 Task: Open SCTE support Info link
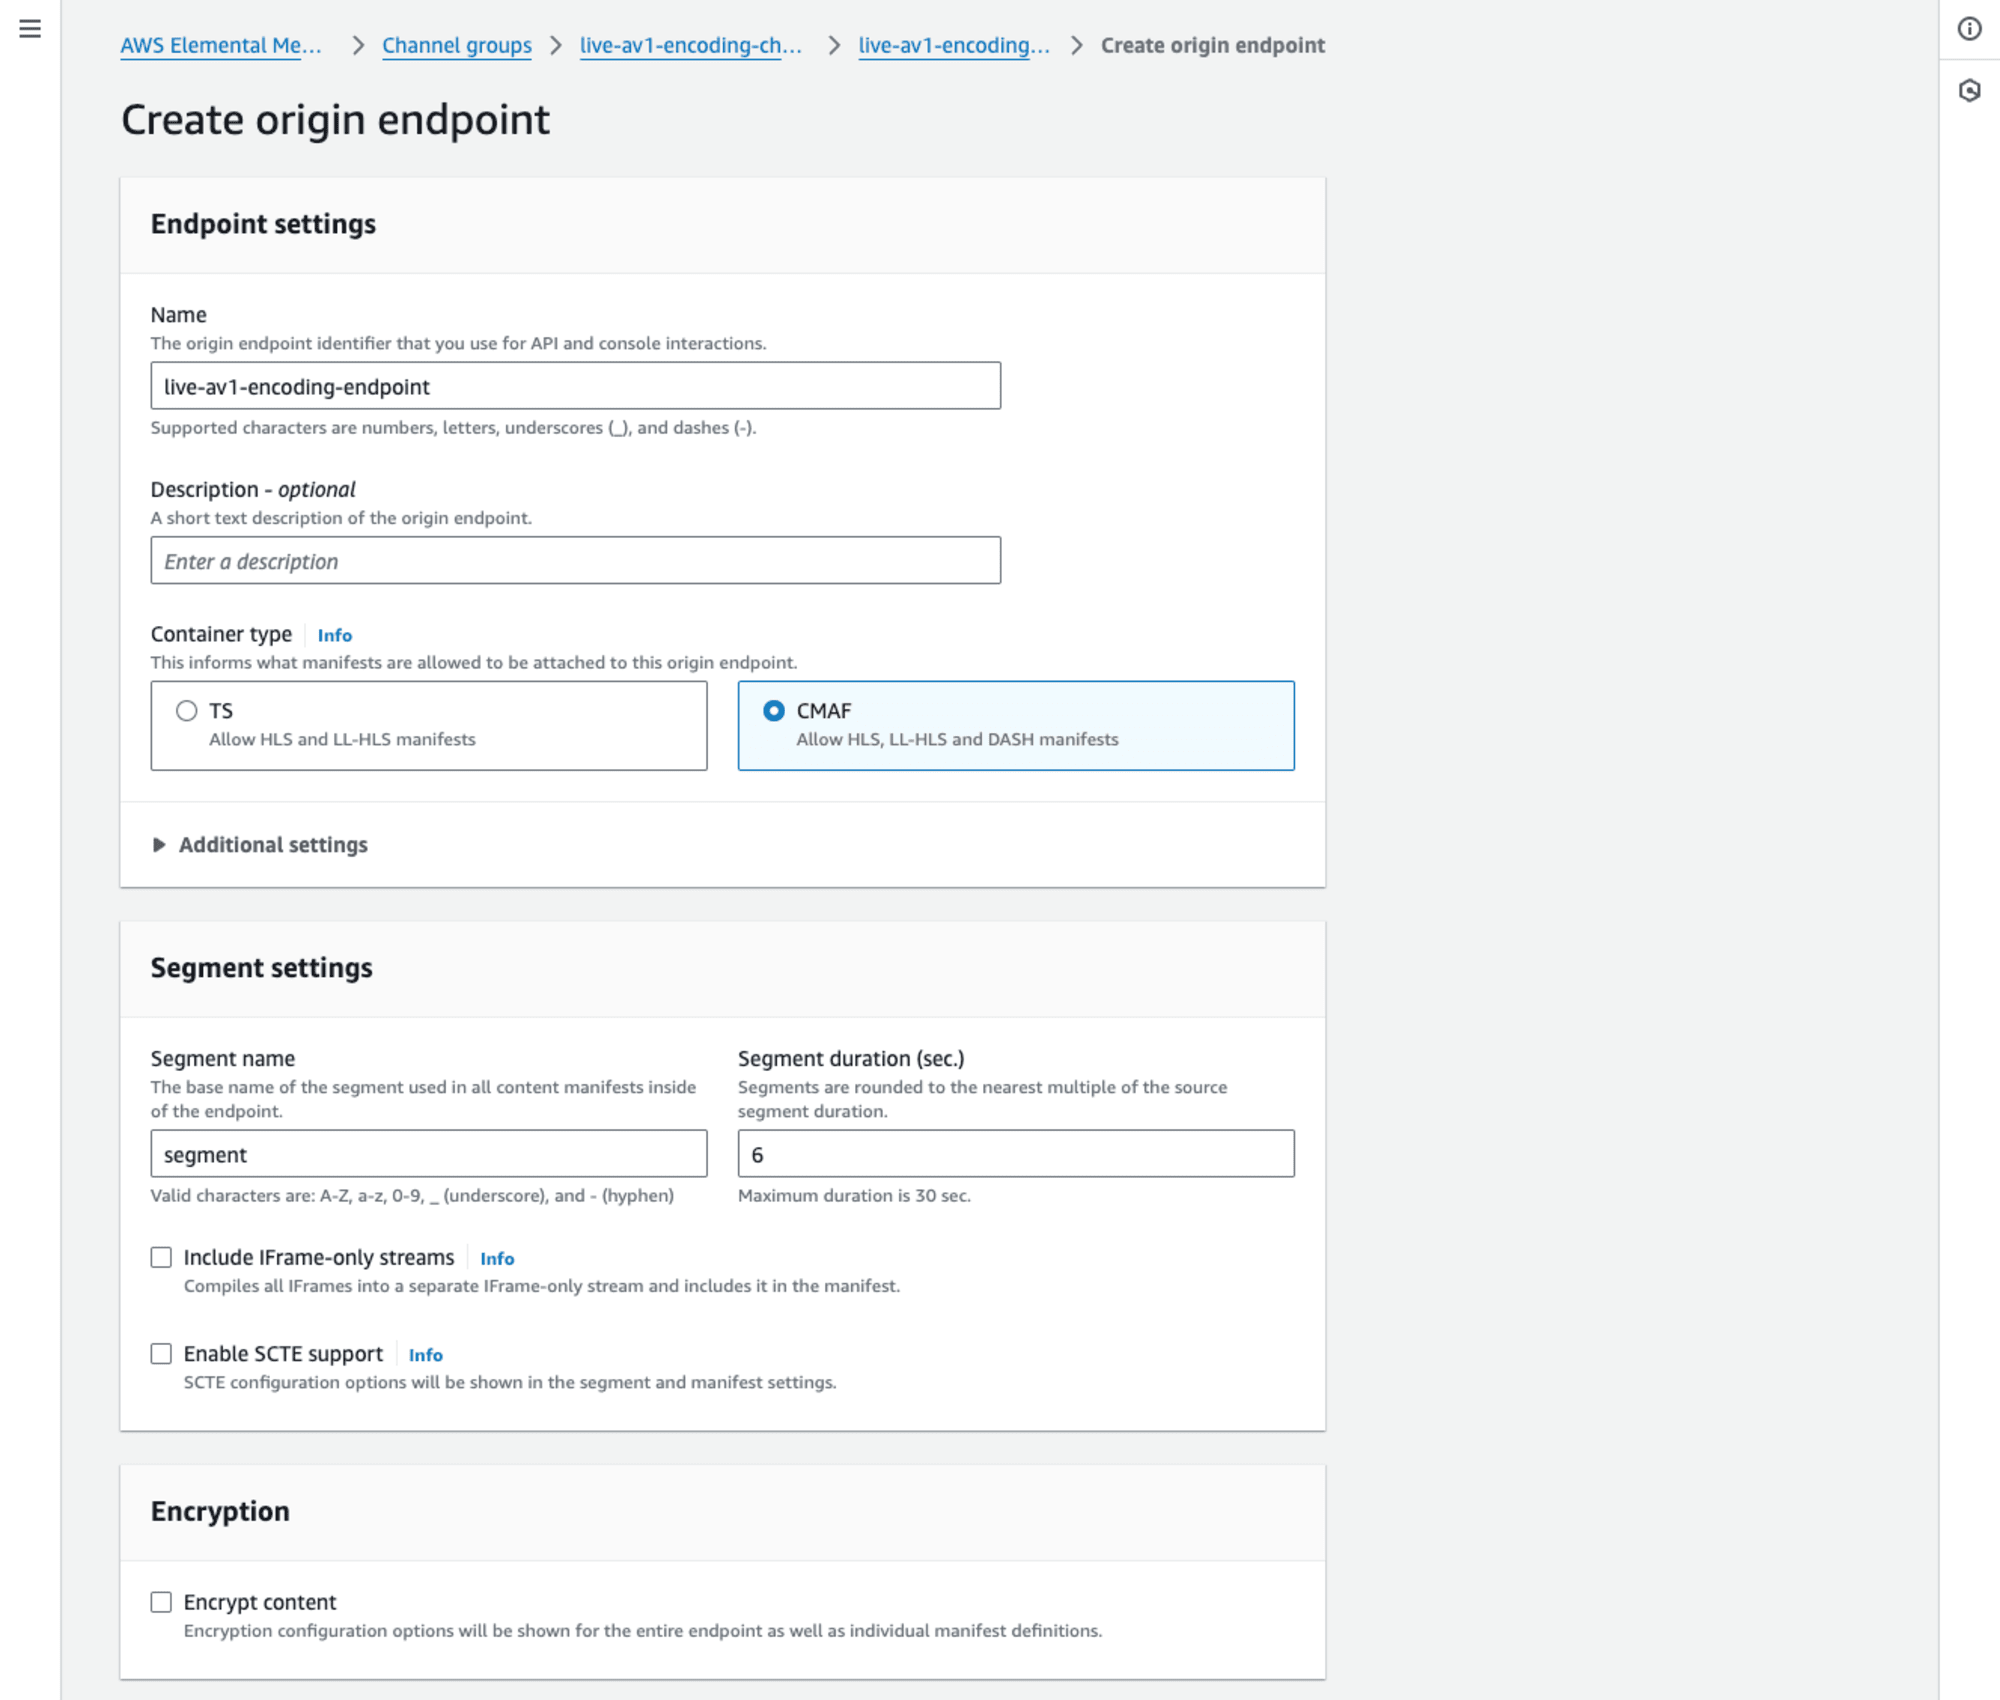click(x=426, y=1354)
